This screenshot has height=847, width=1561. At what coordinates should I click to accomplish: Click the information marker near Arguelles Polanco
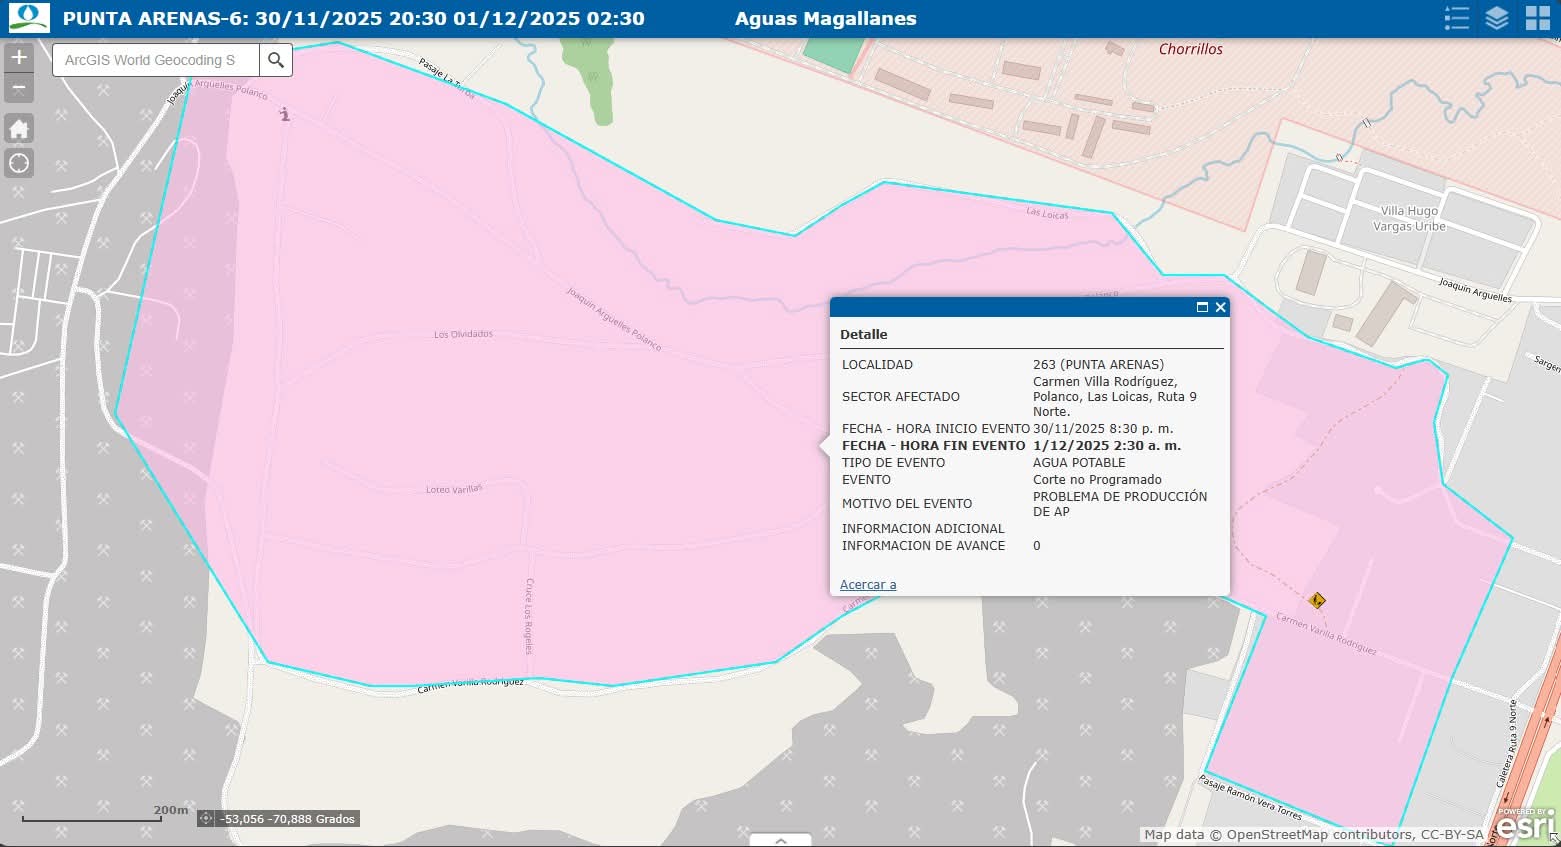pyautogui.click(x=285, y=115)
